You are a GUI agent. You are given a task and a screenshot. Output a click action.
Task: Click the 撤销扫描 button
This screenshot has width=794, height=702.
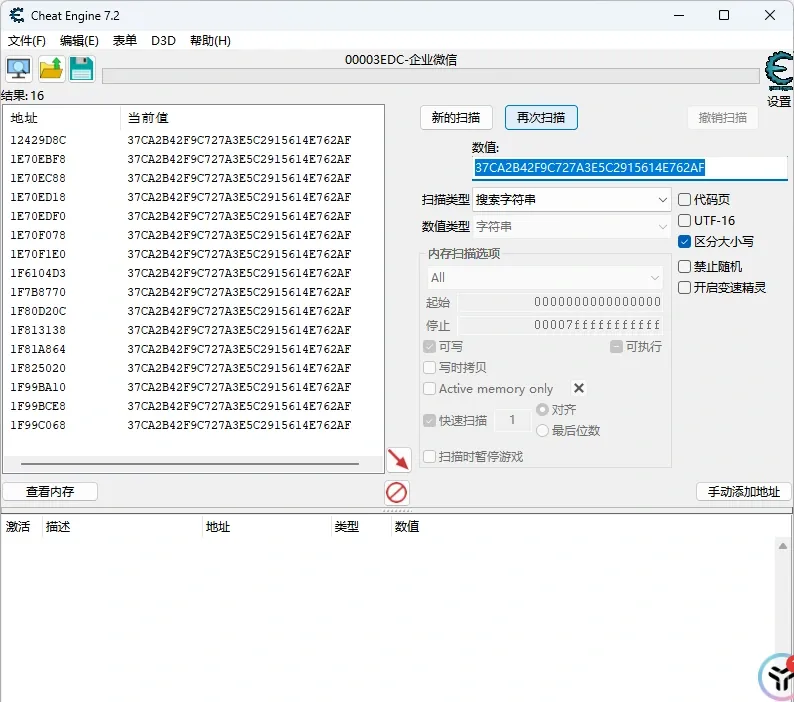point(723,118)
